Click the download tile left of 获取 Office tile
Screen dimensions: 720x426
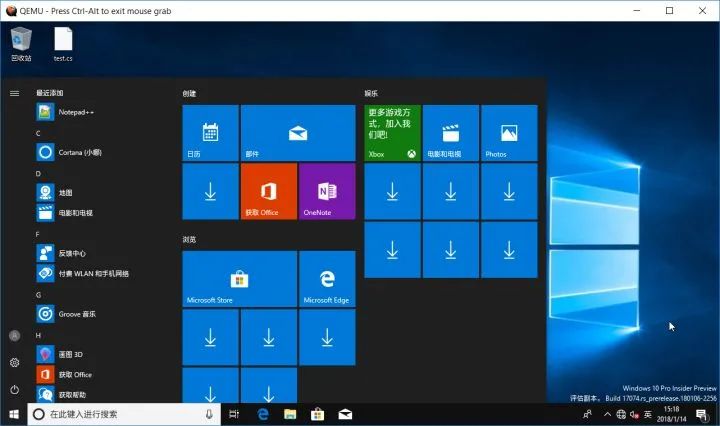210,191
